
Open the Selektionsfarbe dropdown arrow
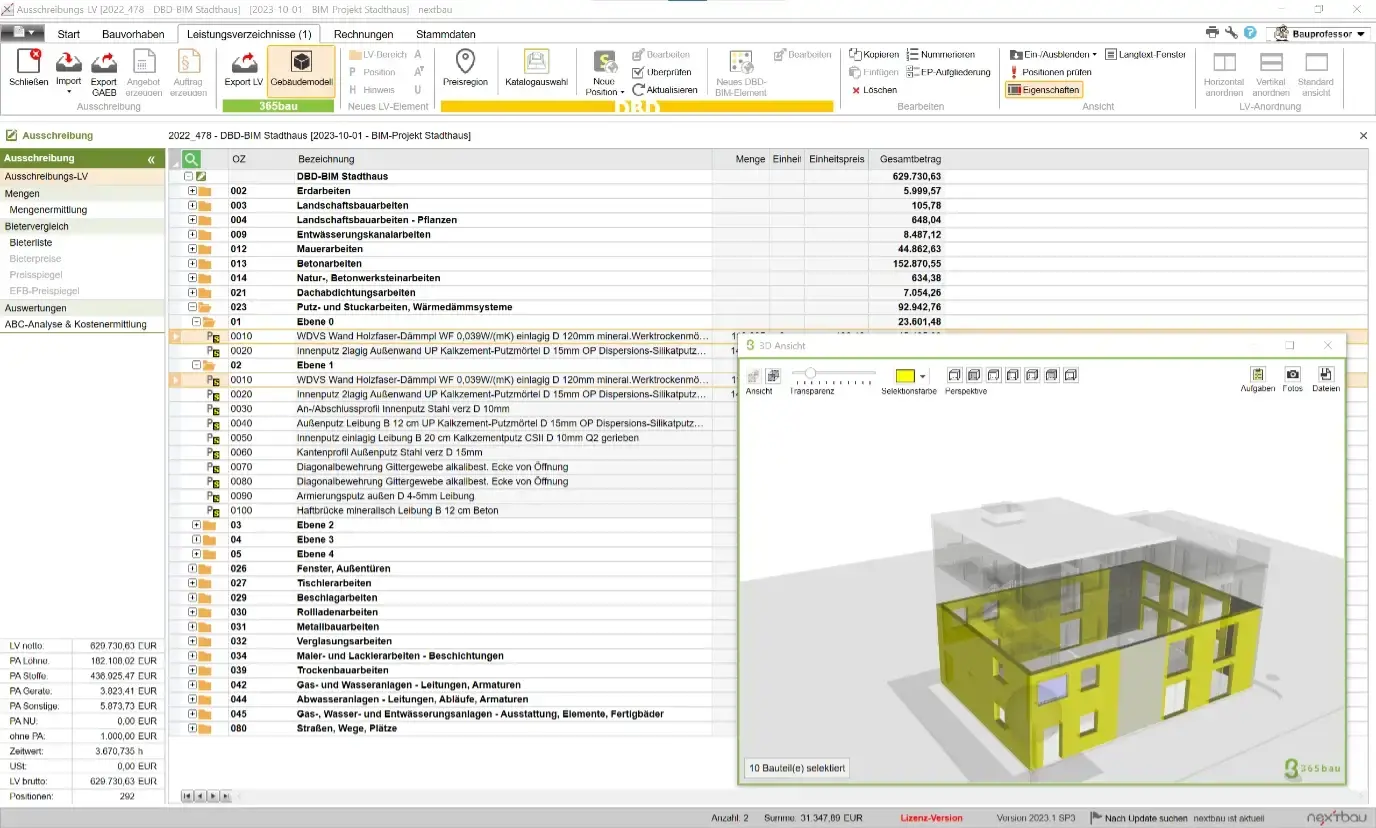pyautogui.click(x=923, y=377)
